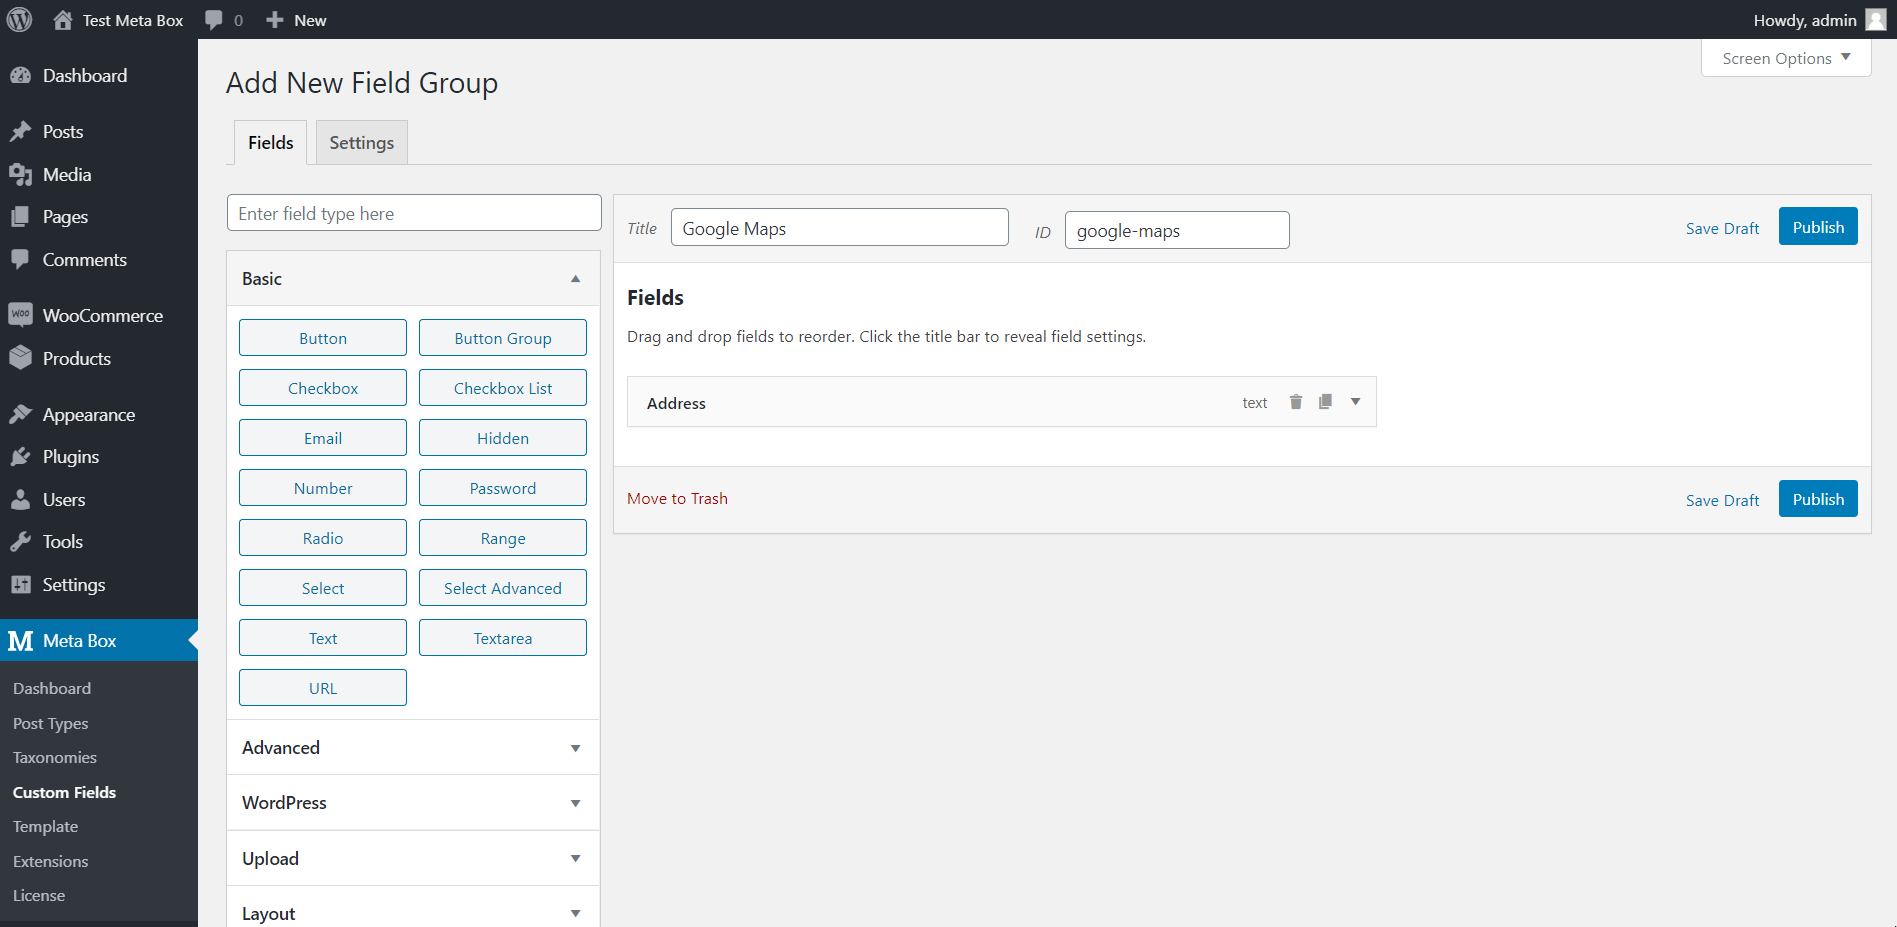Add a Checkbox field
Screen dimensions: 1897x927
323,388
